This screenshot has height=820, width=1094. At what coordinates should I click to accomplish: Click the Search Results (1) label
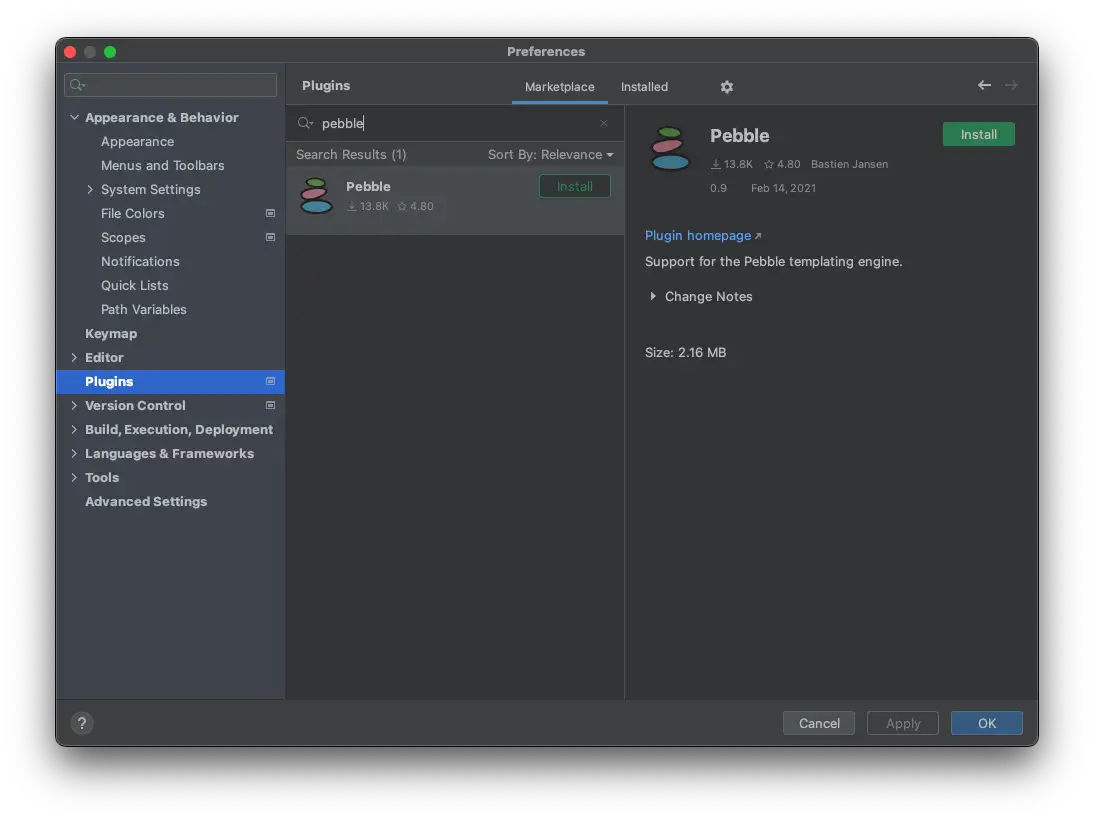(x=351, y=155)
